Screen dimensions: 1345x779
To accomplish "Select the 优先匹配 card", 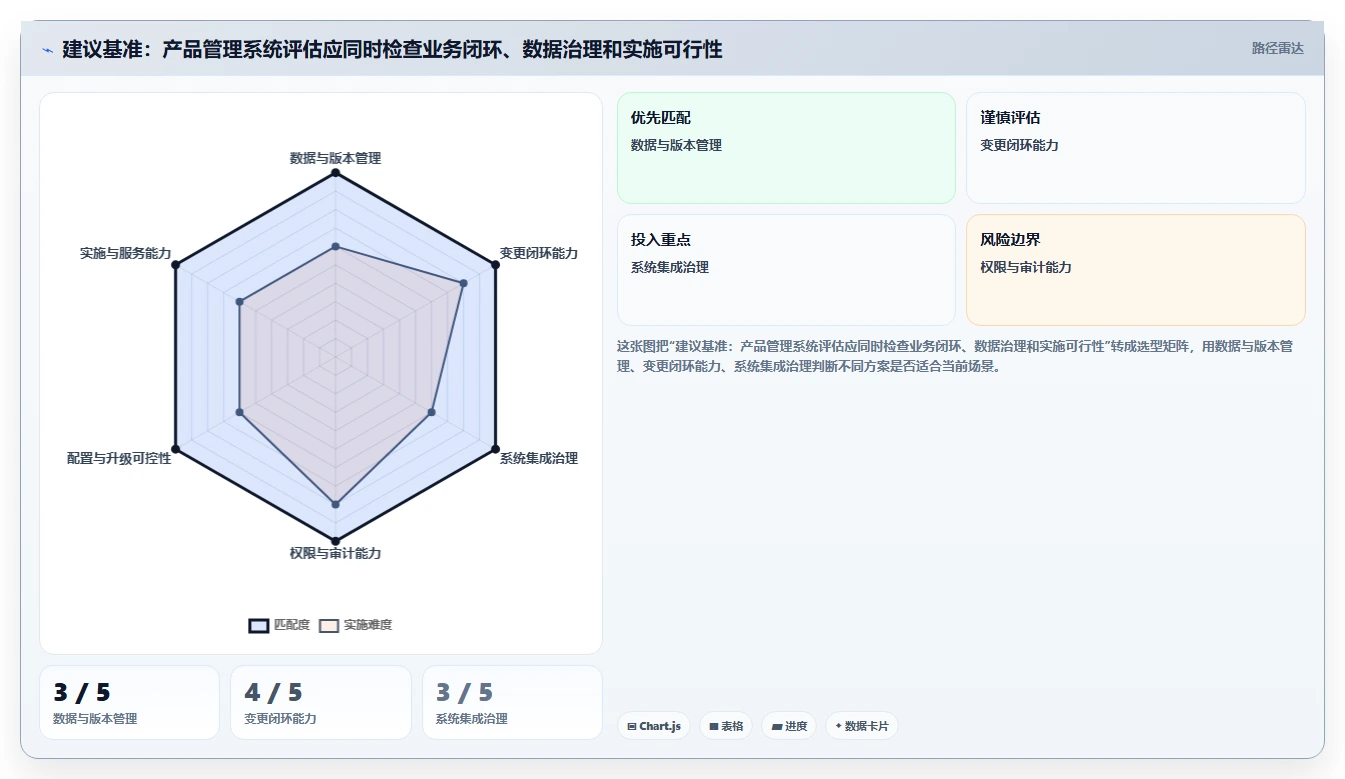I will (786, 148).
